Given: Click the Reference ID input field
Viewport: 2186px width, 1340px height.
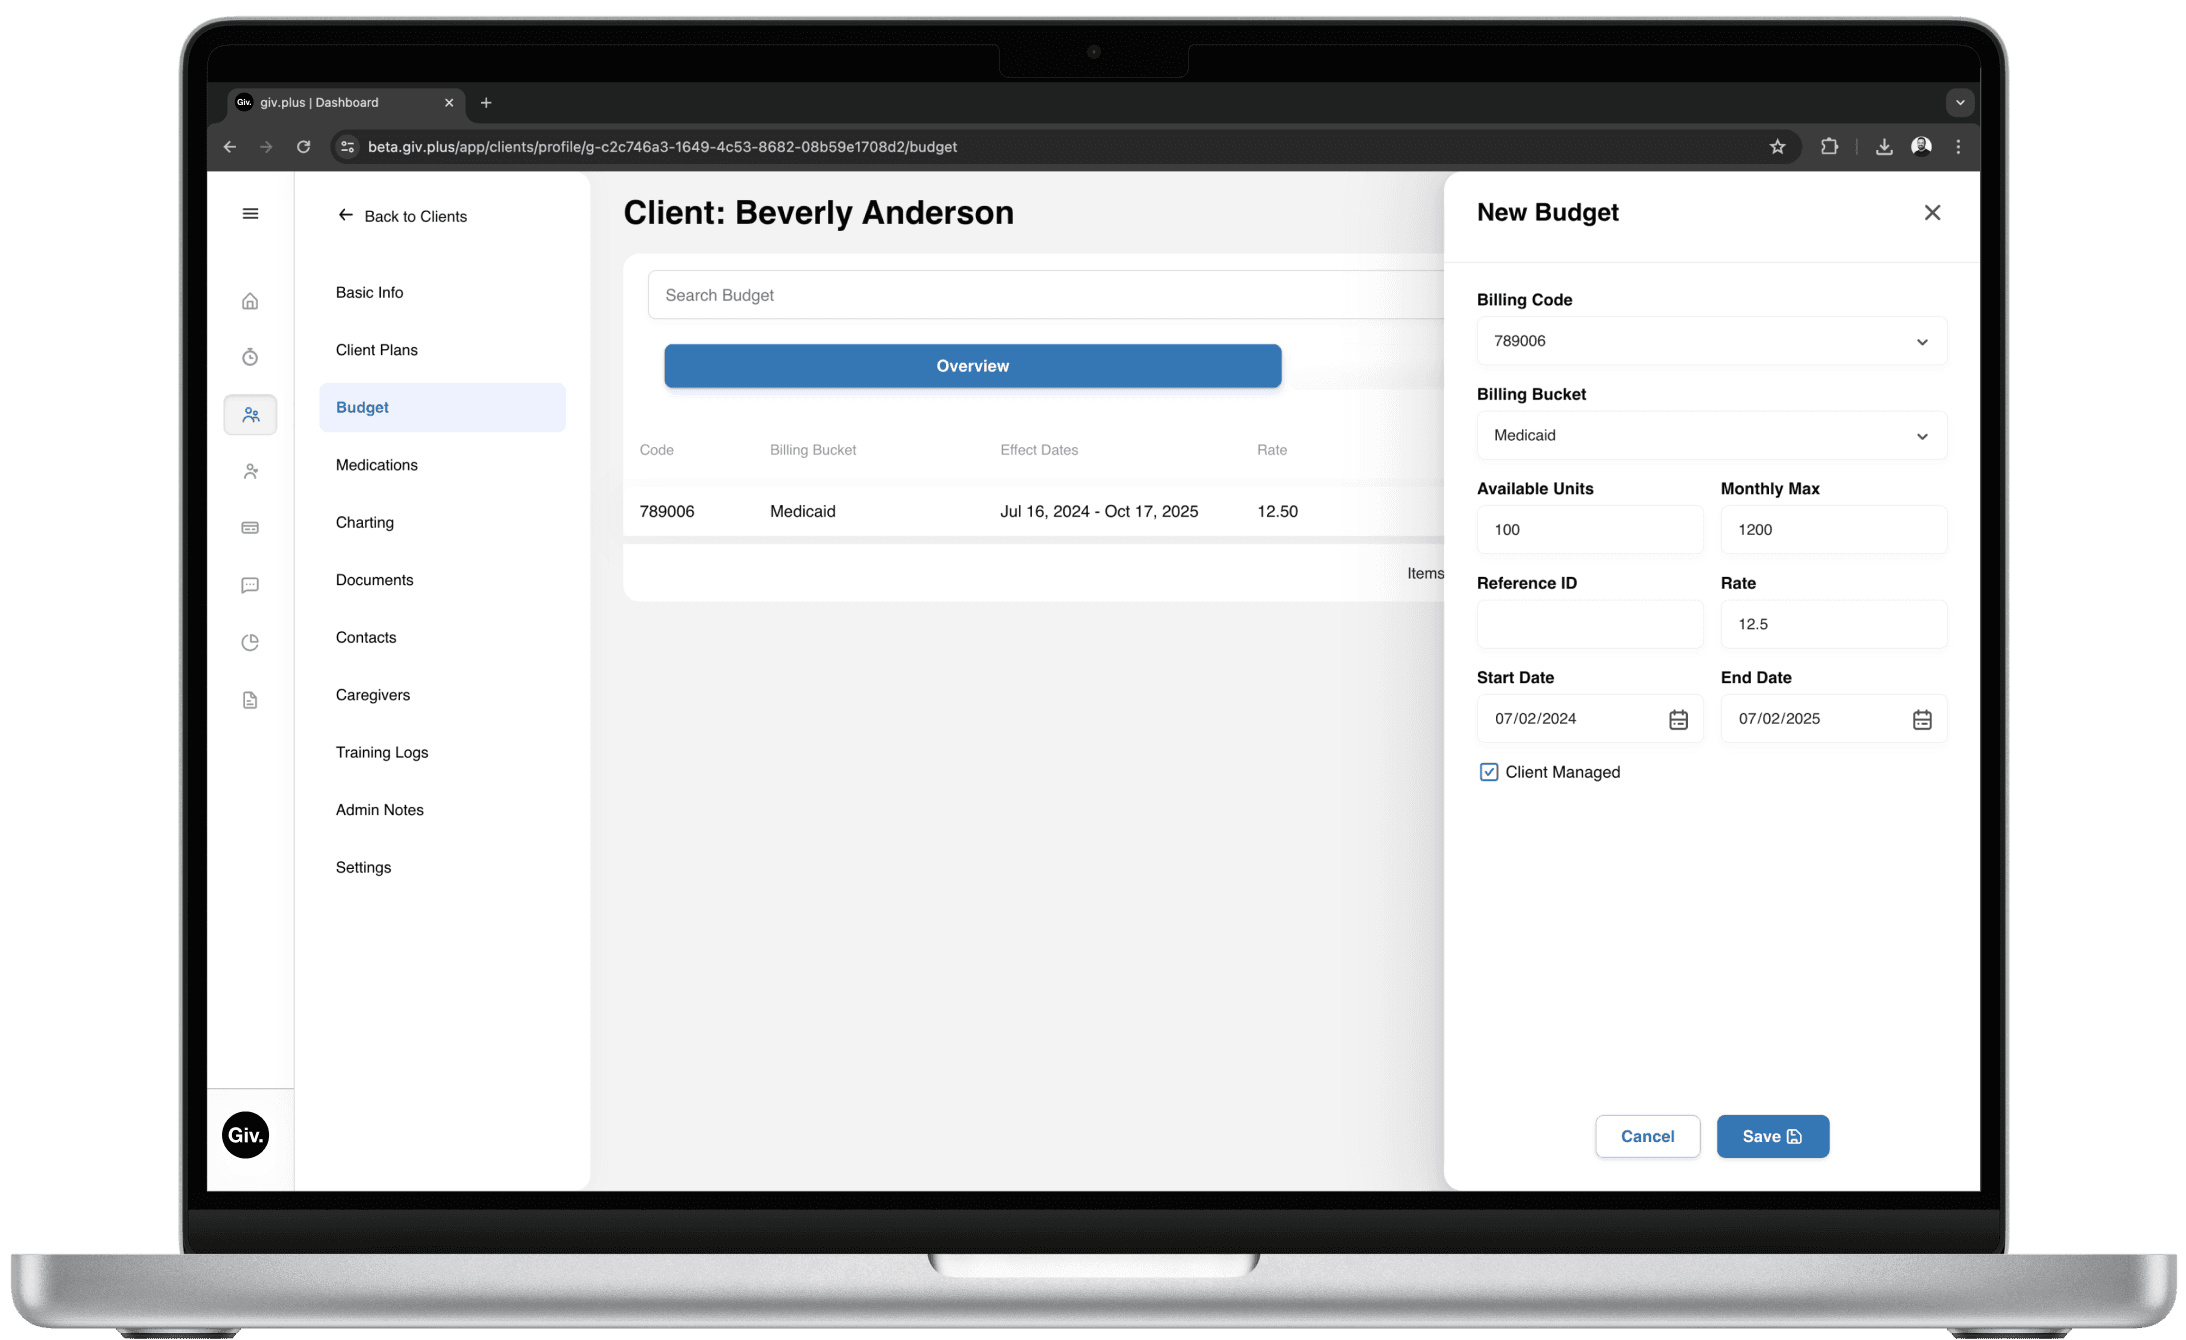Looking at the screenshot, I should point(1589,624).
